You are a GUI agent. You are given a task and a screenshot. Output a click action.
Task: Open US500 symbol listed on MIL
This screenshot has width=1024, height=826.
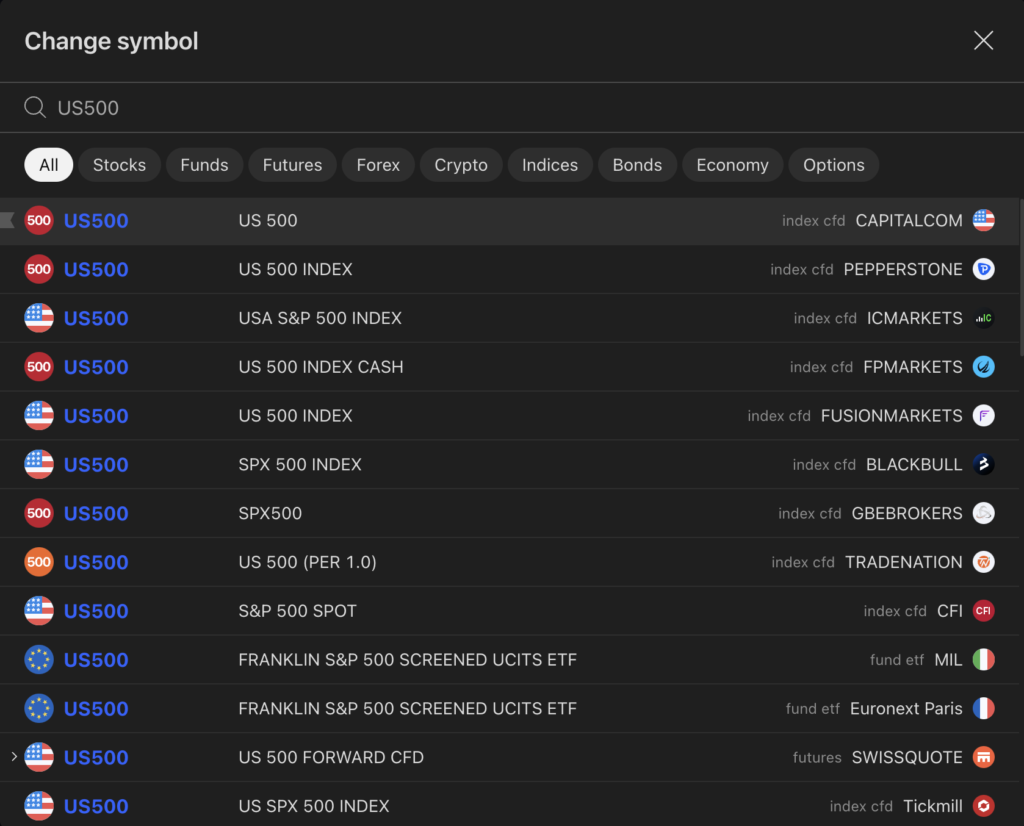click(96, 659)
